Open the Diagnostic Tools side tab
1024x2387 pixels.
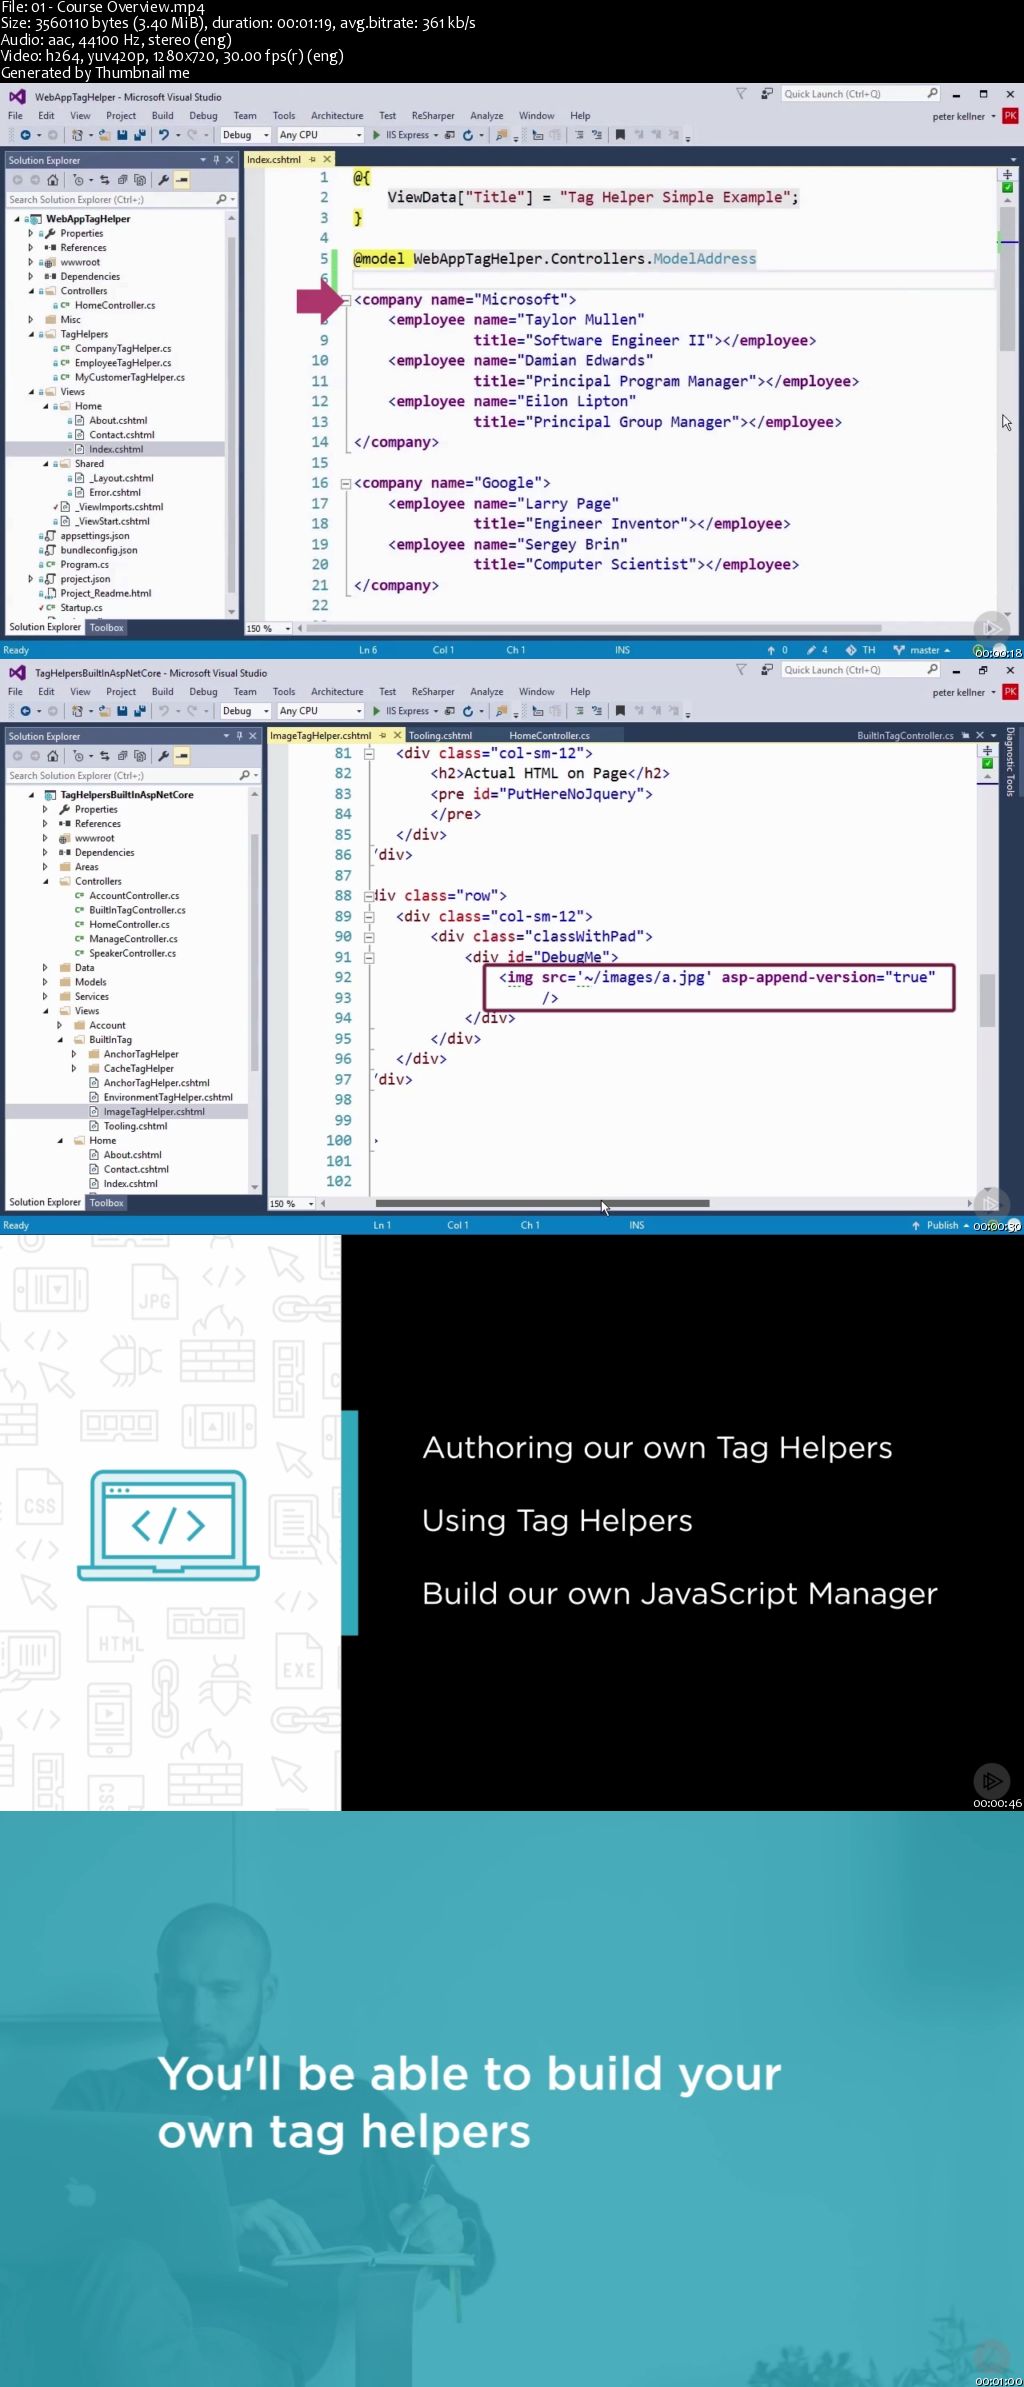1010,762
